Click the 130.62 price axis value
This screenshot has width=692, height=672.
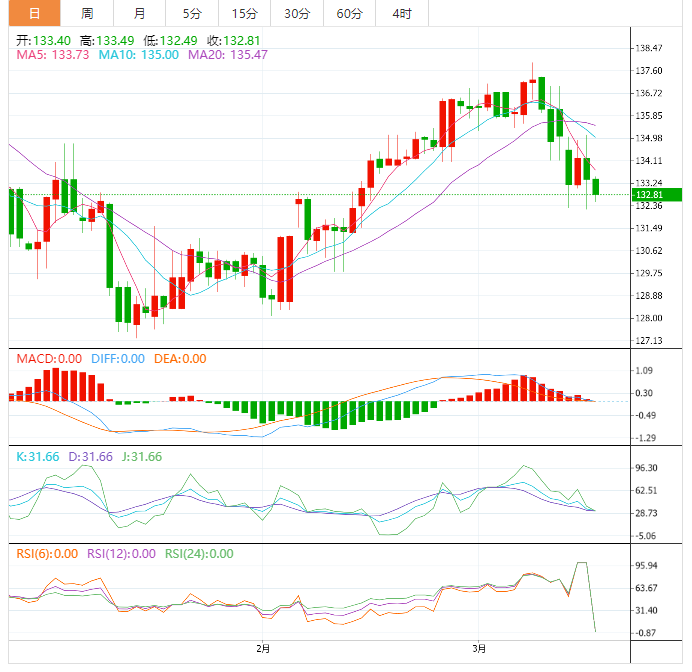(649, 251)
